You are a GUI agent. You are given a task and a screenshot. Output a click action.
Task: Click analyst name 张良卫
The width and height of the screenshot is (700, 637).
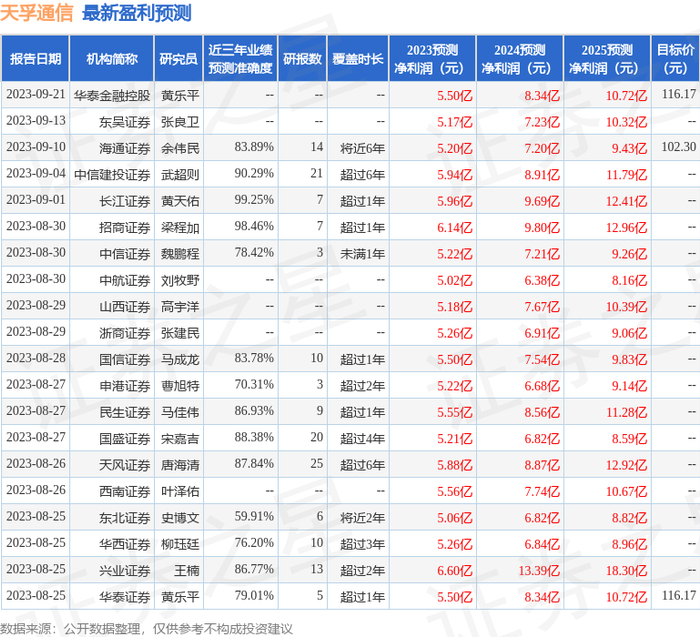(180, 122)
